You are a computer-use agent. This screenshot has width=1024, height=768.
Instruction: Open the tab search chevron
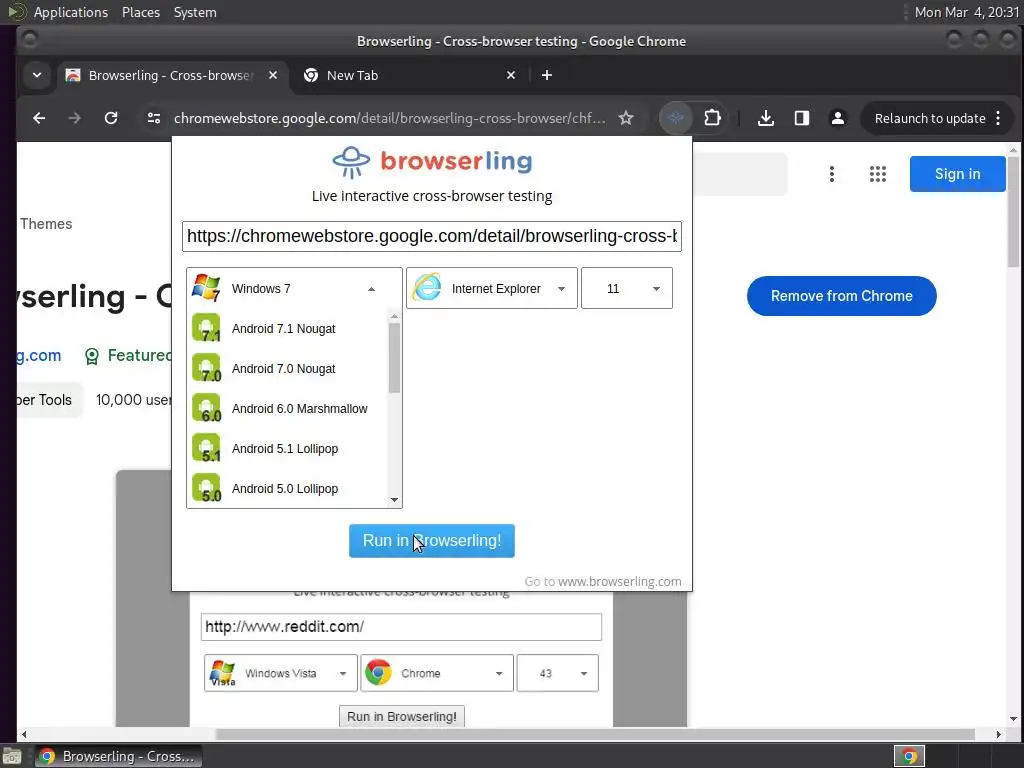click(37, 75)
